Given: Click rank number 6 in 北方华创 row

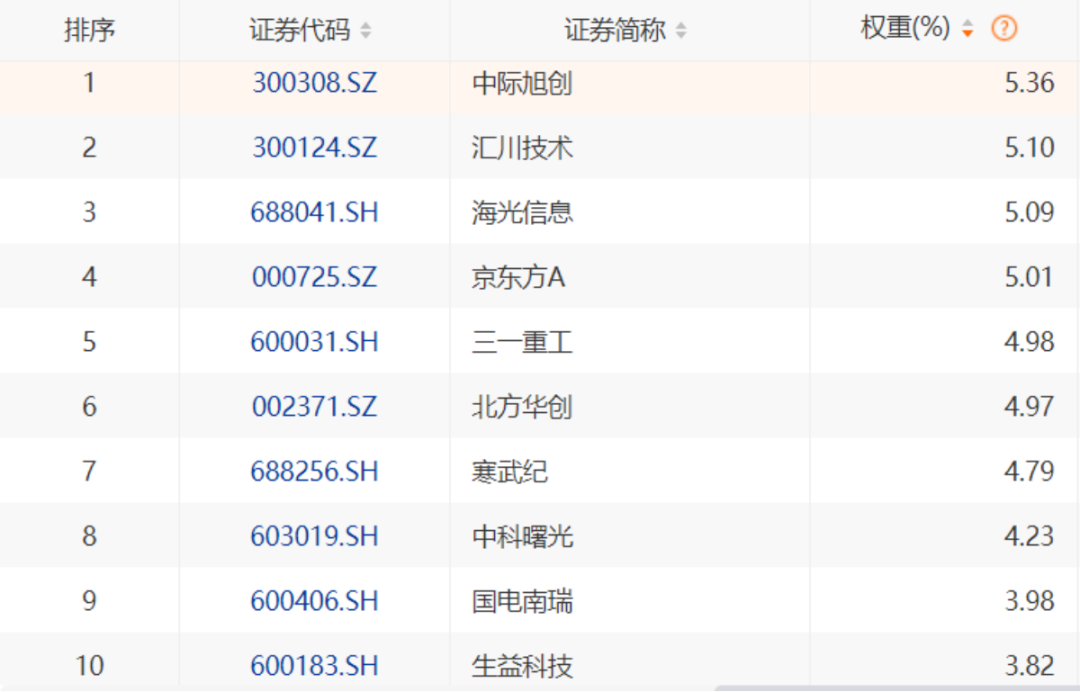Looking at the screenshot, I should click(x=89, y=407).
